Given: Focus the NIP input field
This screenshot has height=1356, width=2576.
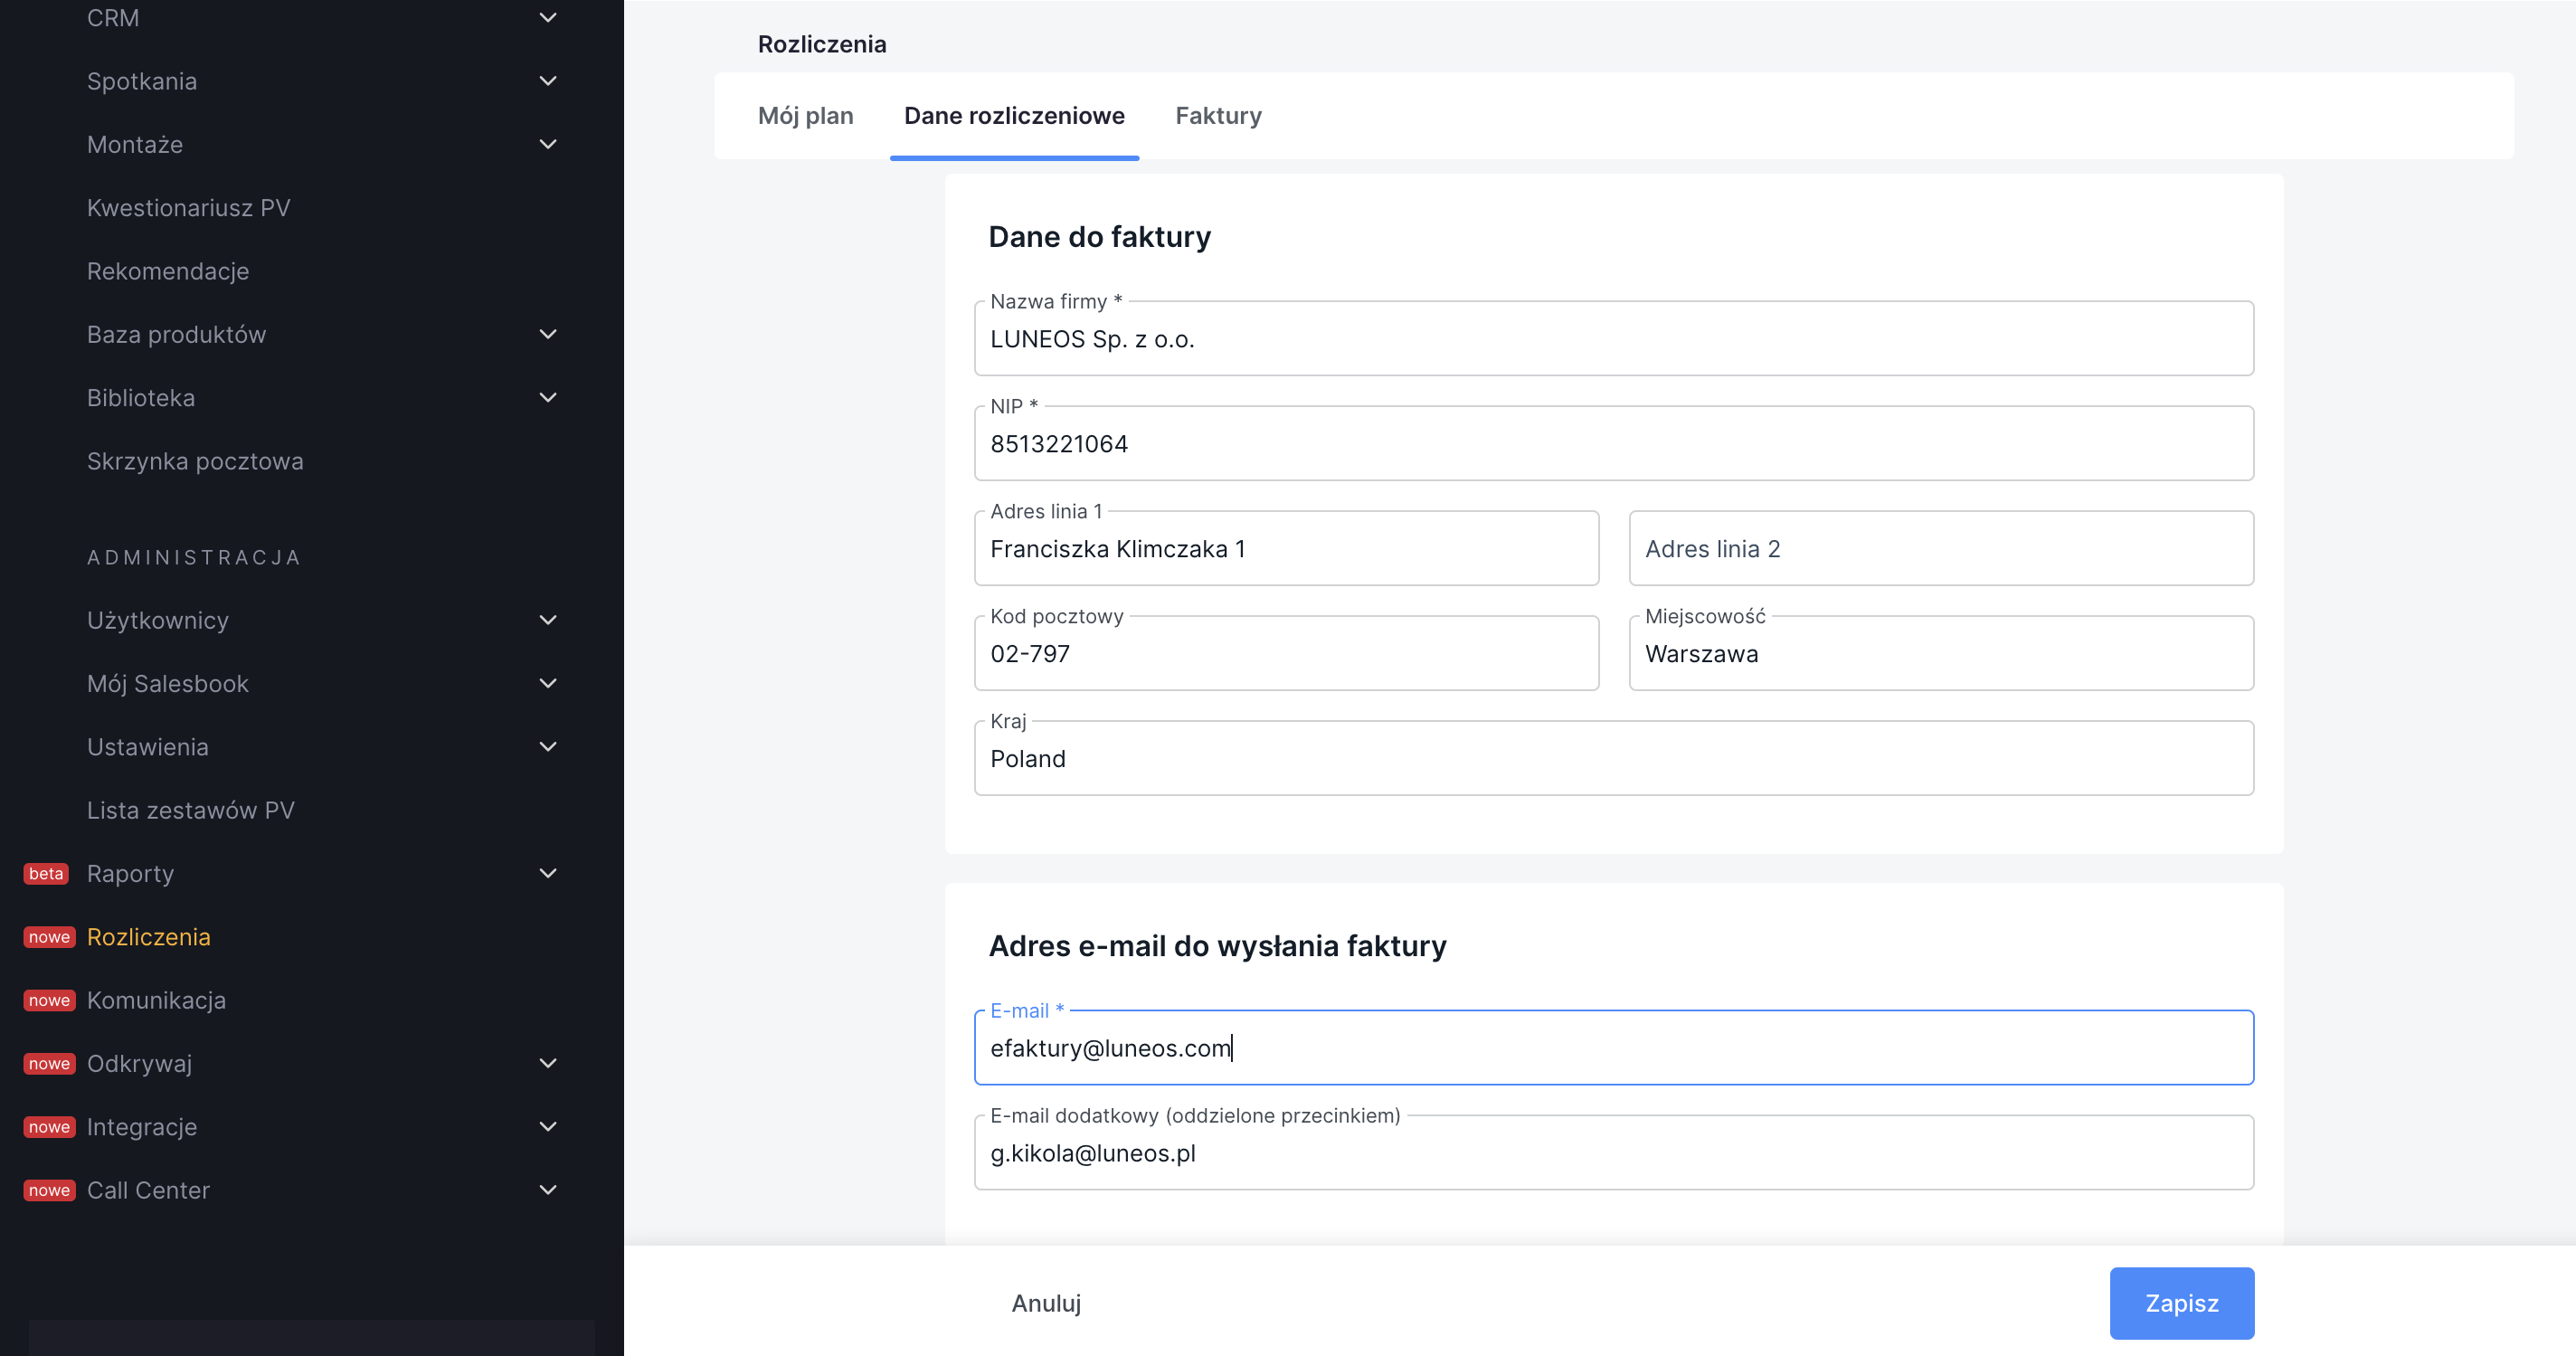Looking at the screenshot, I should click(1613, 444).
